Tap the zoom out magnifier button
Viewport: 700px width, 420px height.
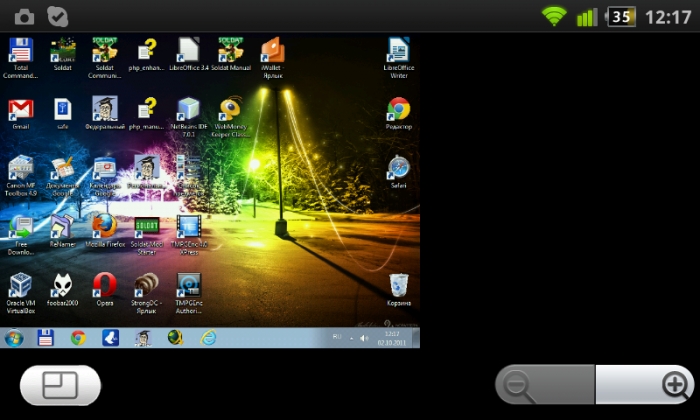pyautogui.click(x=545, y=384)
